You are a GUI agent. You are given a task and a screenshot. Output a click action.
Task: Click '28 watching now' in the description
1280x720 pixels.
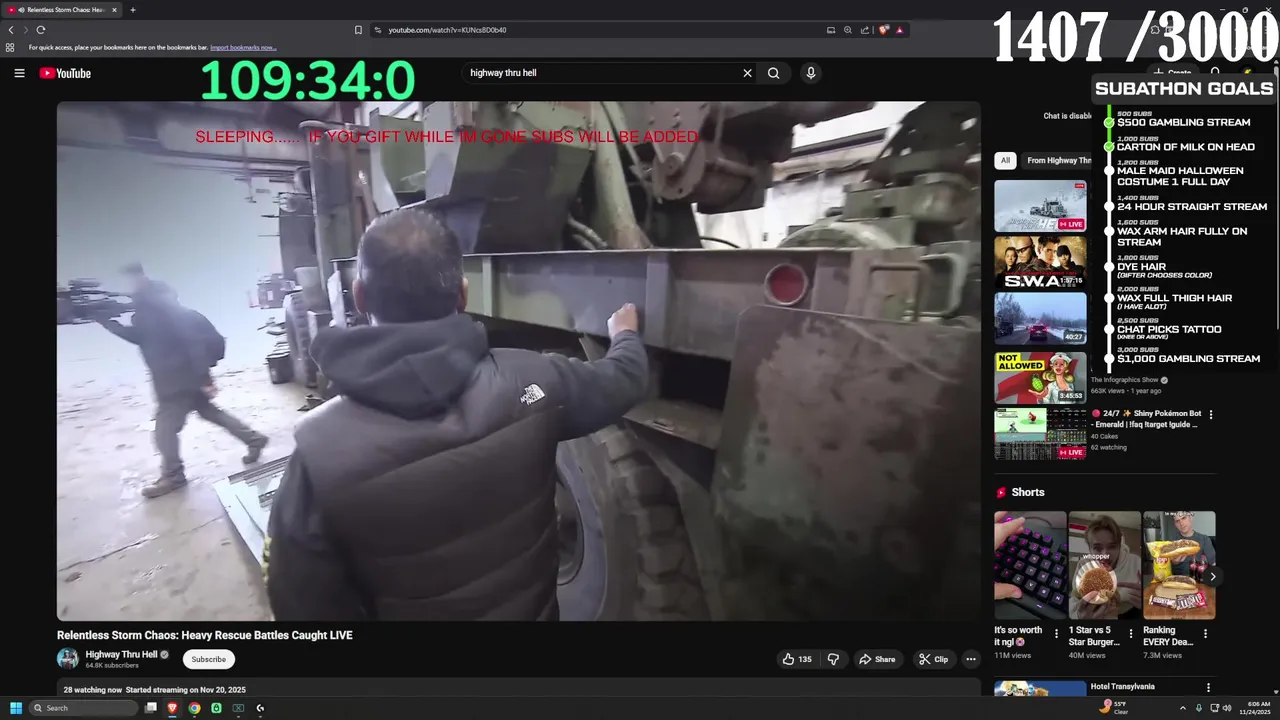coord(93,690)
